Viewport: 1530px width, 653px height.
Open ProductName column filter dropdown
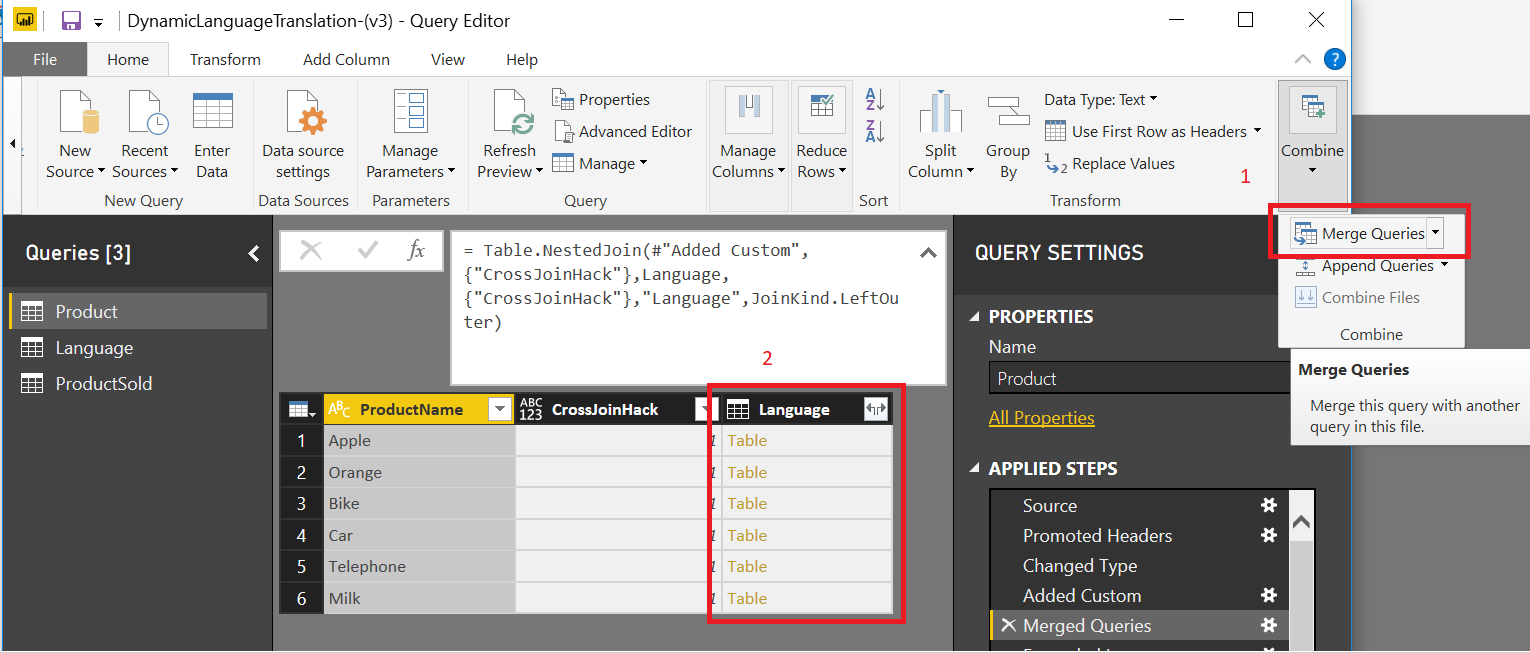(499, 409)
